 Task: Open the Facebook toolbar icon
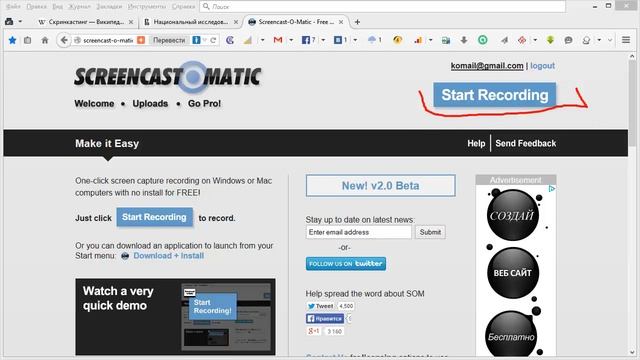[306, 40]
